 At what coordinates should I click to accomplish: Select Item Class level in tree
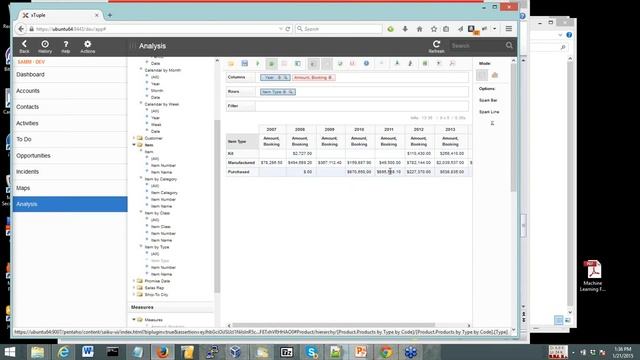tap(161, 227)
